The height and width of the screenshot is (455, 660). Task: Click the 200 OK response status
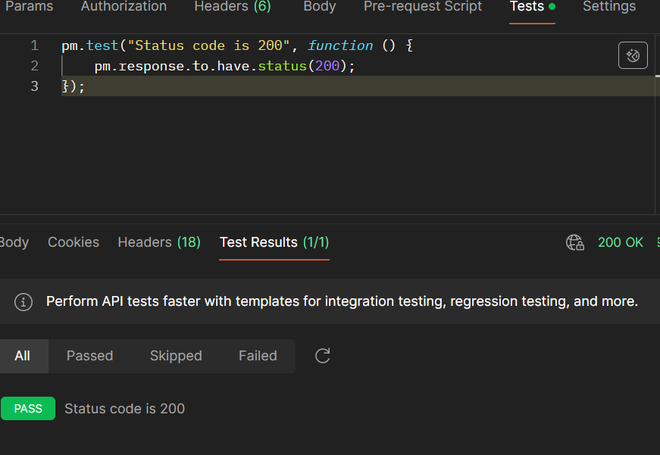pos(620,242)
